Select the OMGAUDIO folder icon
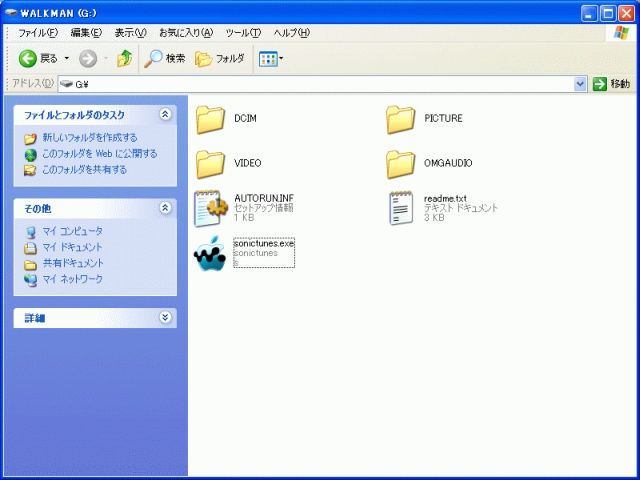 click(400, 164)
